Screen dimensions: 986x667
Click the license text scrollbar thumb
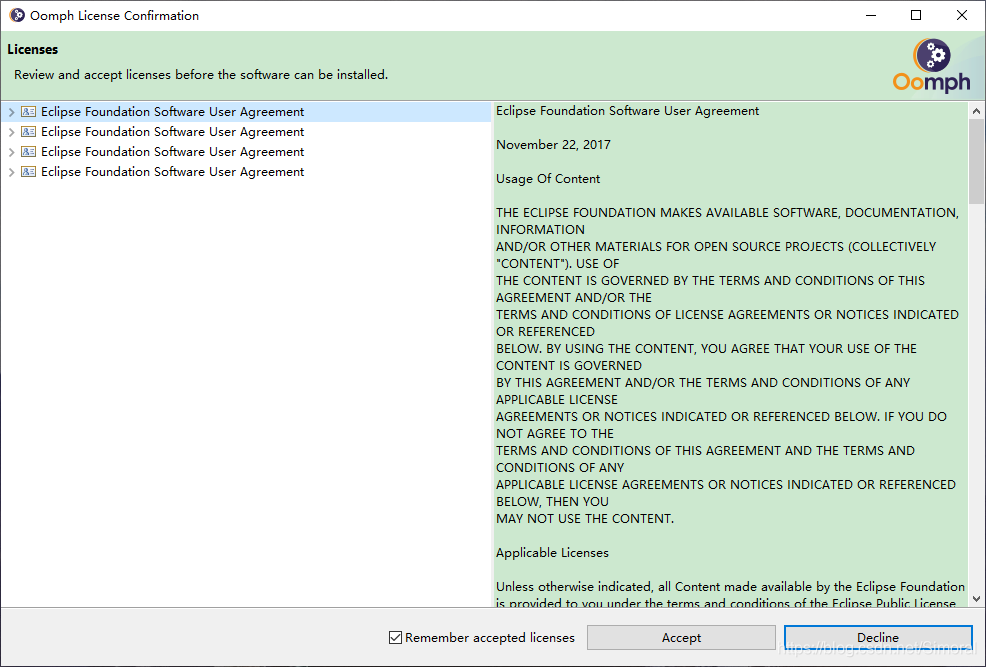pyautogui.click(x=976, y=162)
